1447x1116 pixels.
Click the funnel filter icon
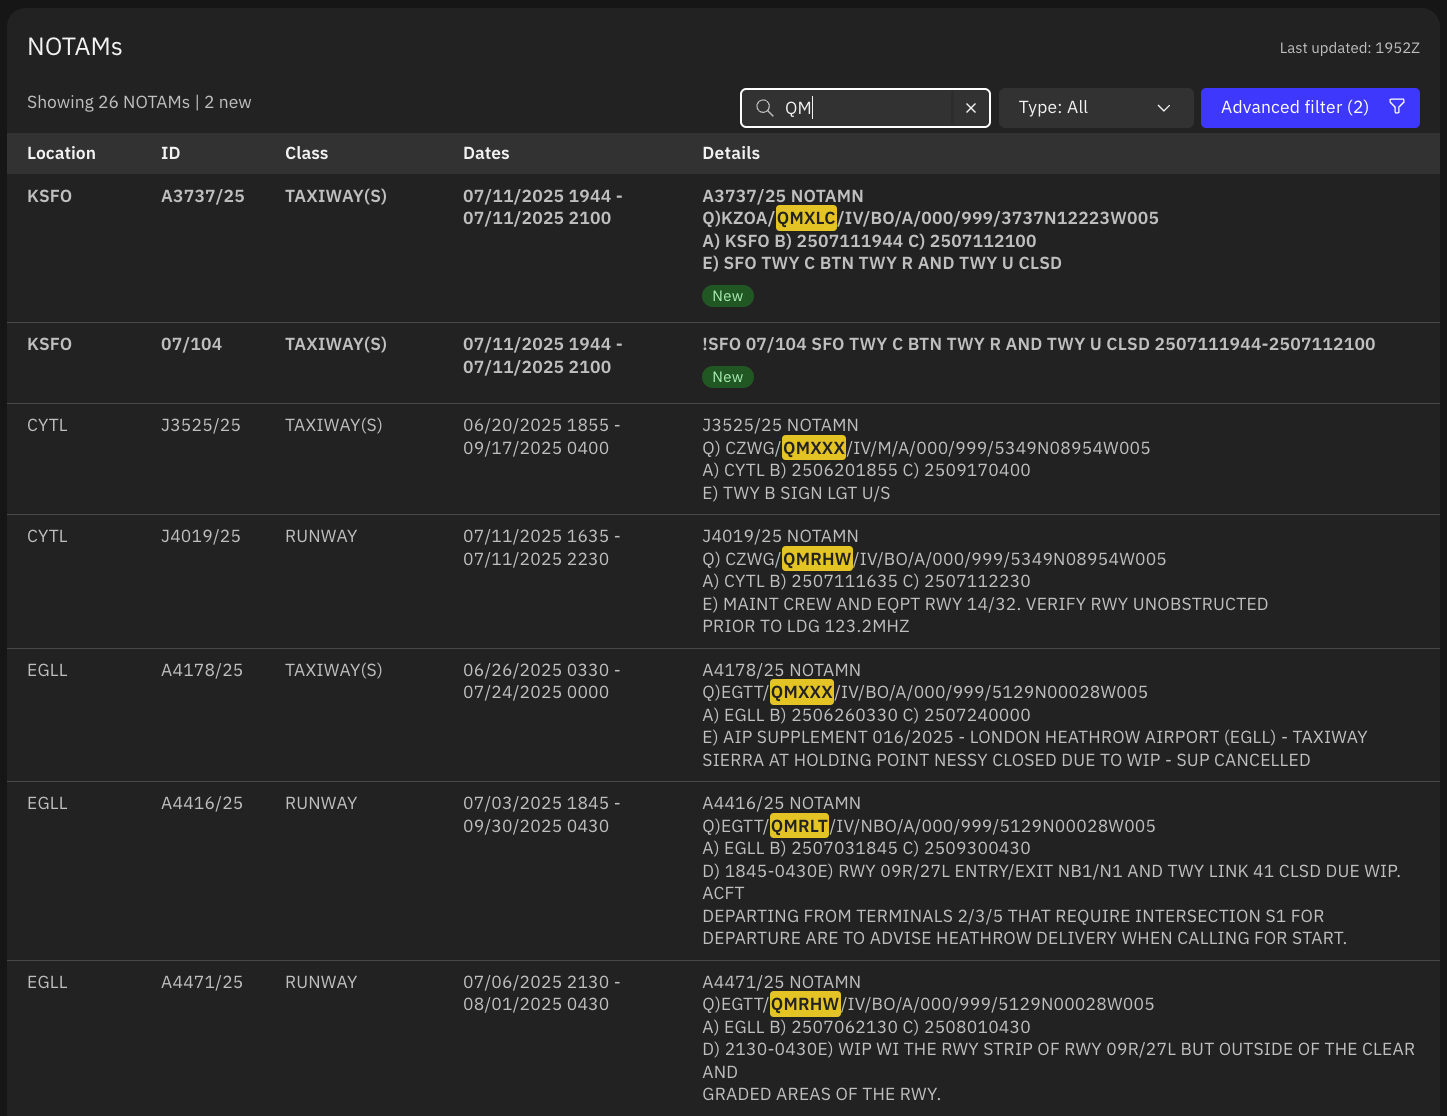click(1397, 107)
